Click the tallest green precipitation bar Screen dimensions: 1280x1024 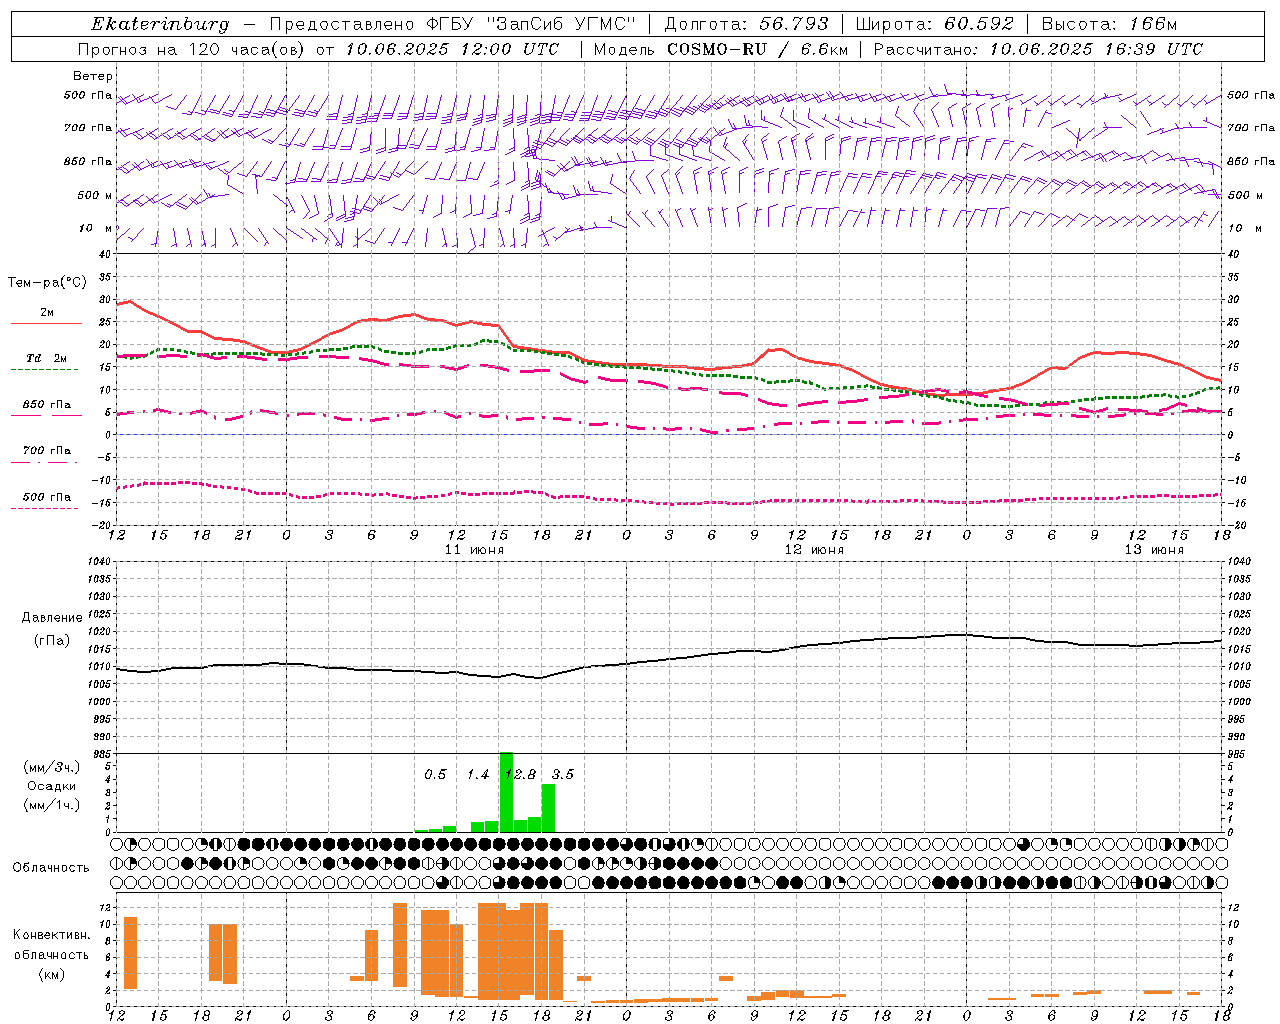[506, 792]
